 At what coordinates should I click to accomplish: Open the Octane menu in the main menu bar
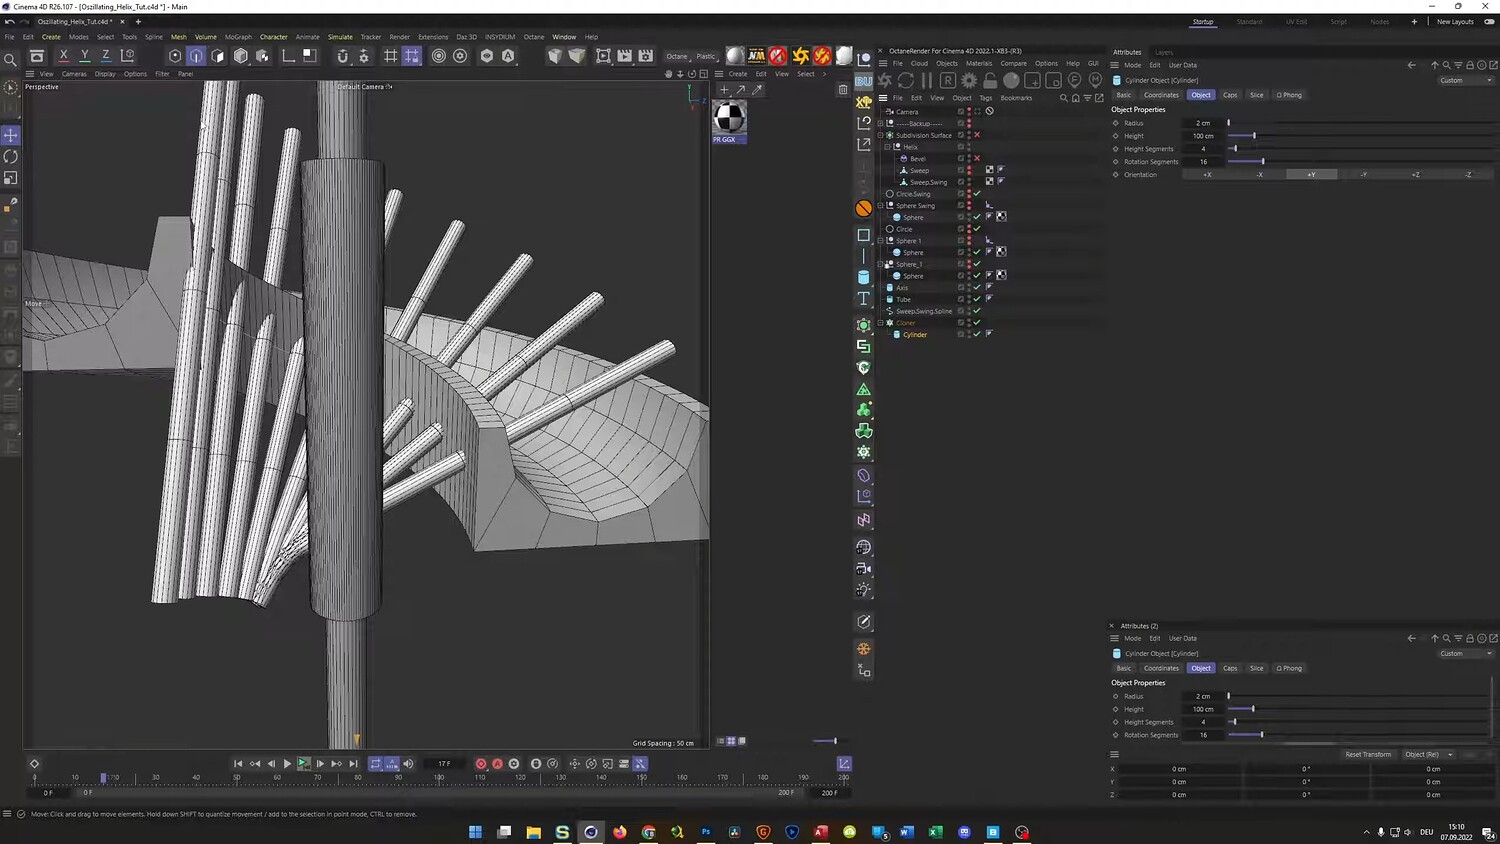click(534, 37)
